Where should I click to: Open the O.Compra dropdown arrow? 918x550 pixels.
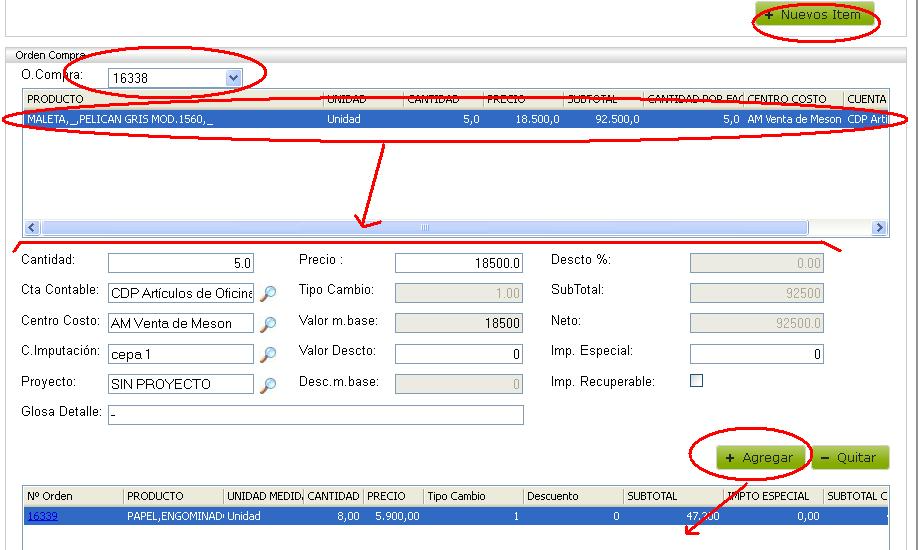click(x=233, y=77)
